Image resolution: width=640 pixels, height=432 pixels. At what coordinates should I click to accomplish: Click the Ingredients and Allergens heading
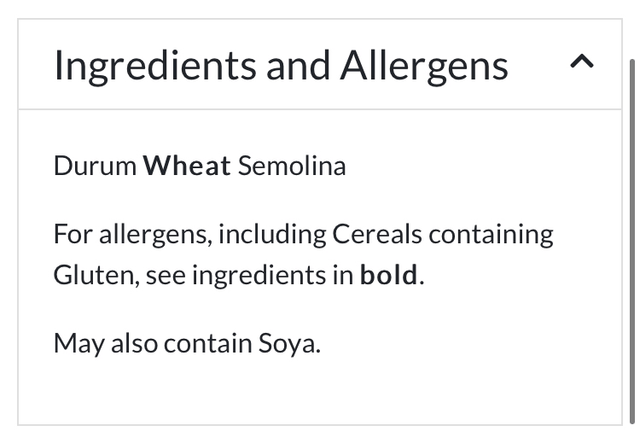click(x=281, y=66)
